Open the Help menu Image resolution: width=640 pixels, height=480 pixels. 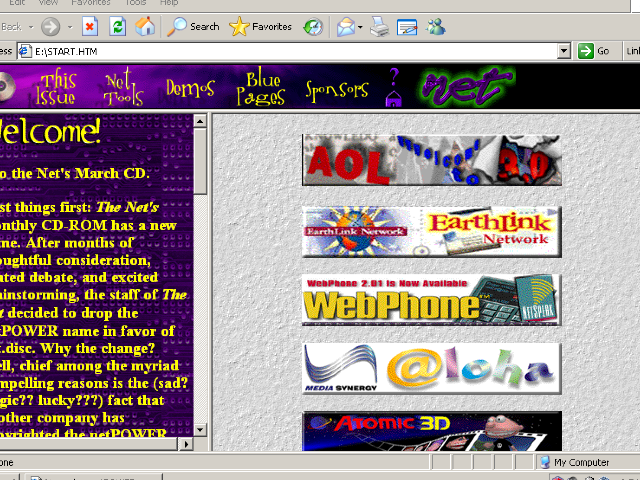(x=169, y=3)
